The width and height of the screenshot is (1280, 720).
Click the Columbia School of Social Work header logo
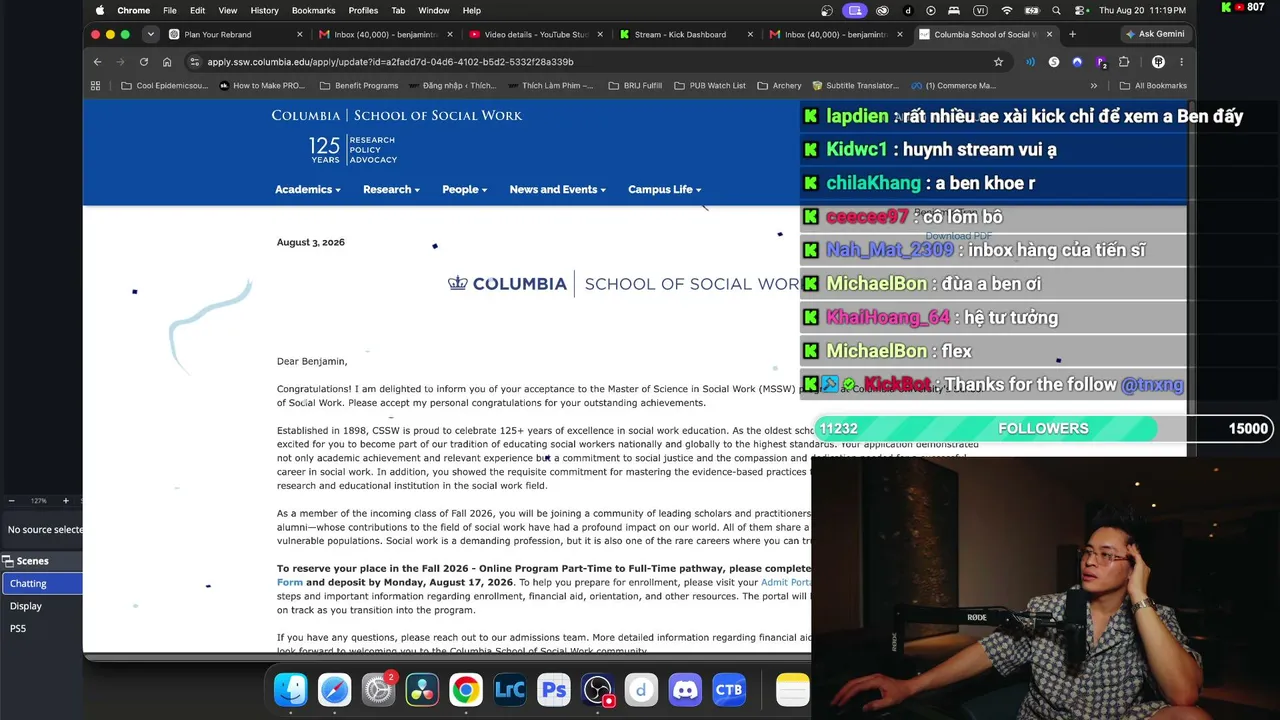(x=396, y=115)
